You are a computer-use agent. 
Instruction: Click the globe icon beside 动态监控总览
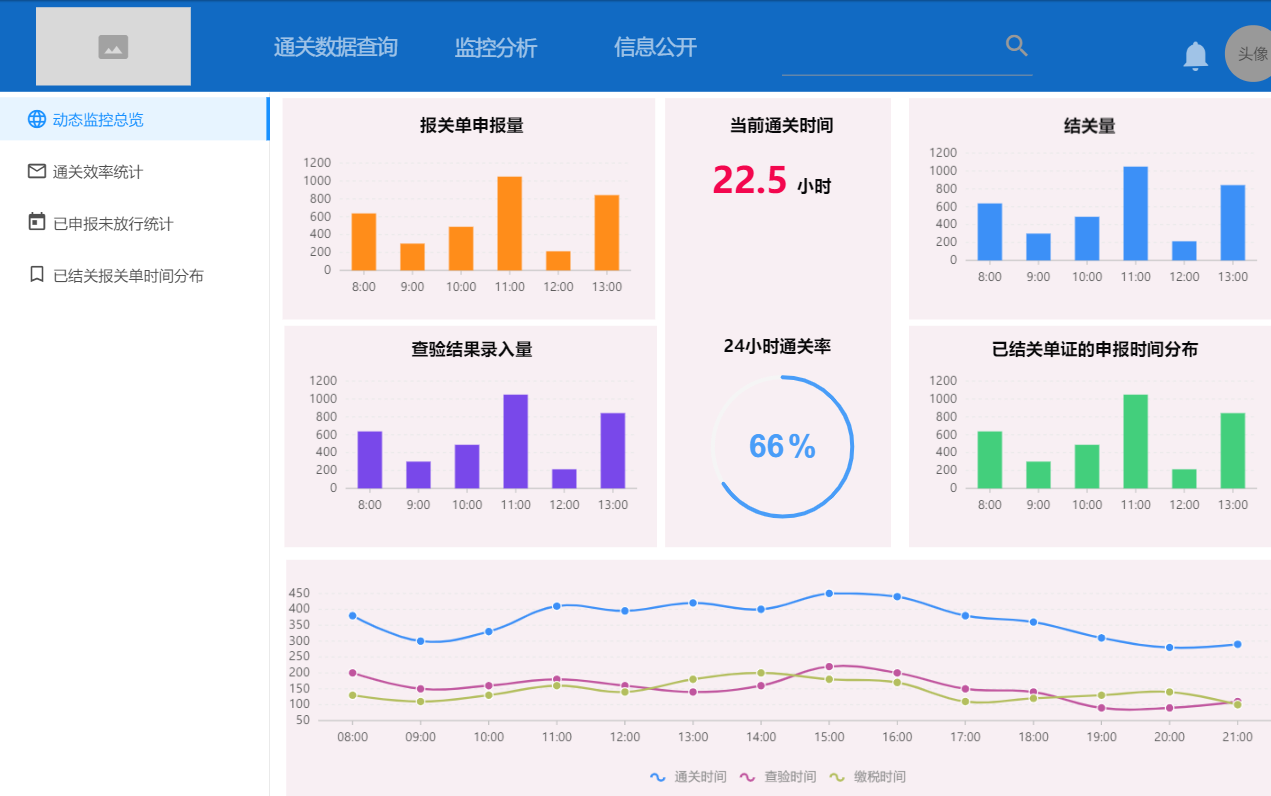click(37, 119)
